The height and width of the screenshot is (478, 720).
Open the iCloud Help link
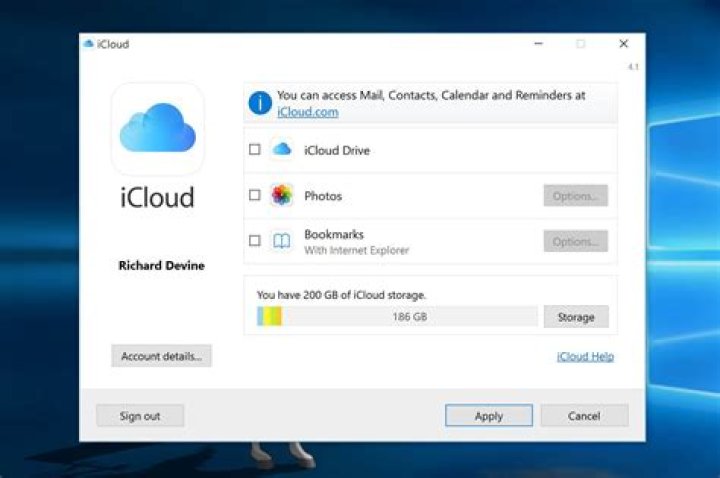point(585,356)
